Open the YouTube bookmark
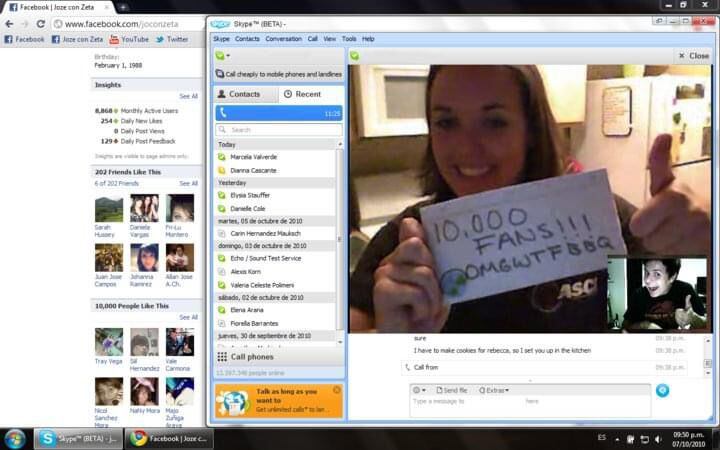The height and width of the screenshot is (450, 720). click(129, 39)
